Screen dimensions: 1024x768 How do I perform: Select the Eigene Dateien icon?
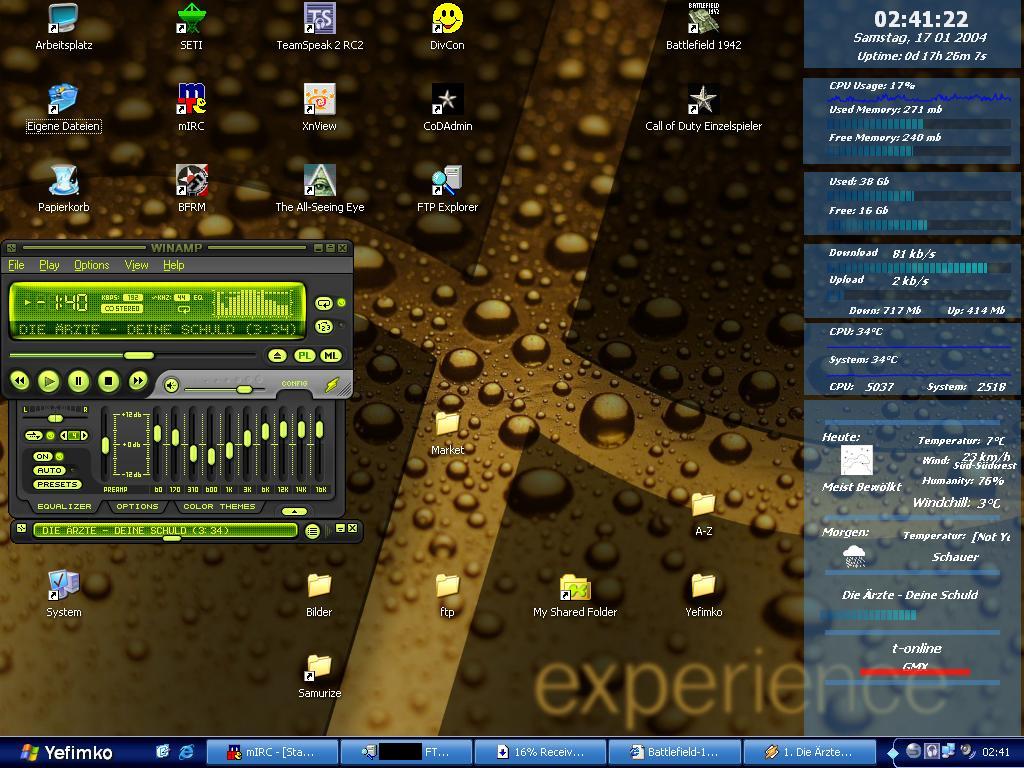pos(63,109)
